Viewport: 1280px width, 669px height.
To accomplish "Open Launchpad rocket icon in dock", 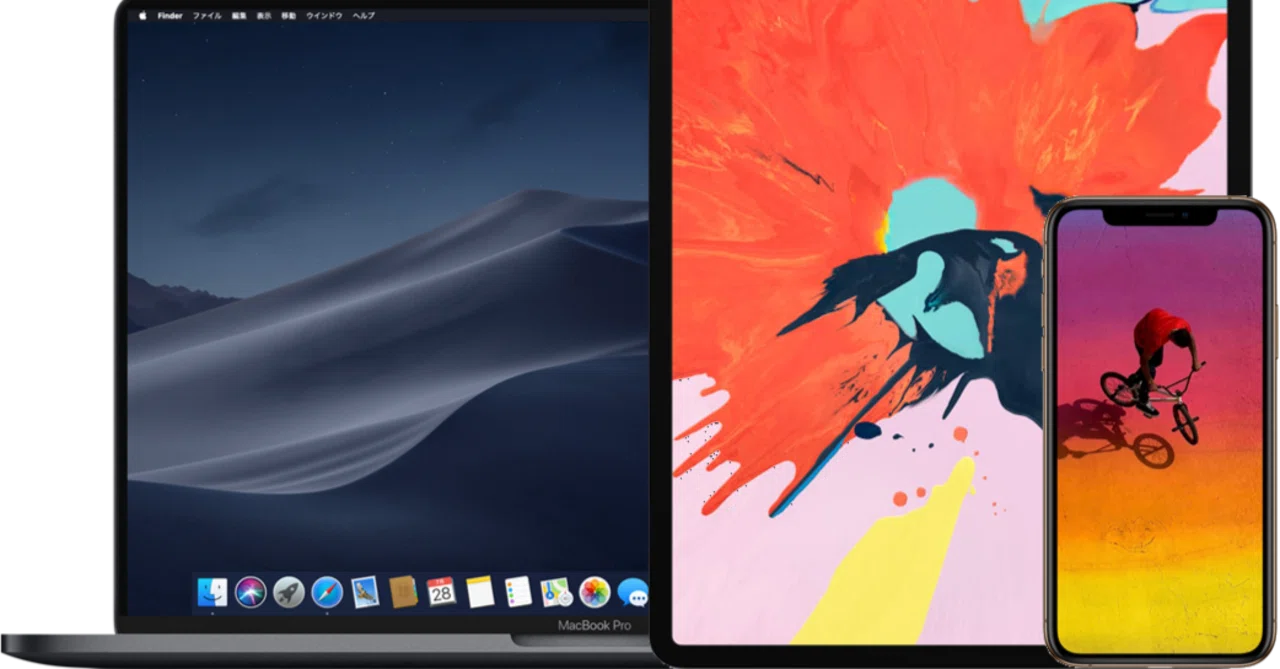I will 289,592.
